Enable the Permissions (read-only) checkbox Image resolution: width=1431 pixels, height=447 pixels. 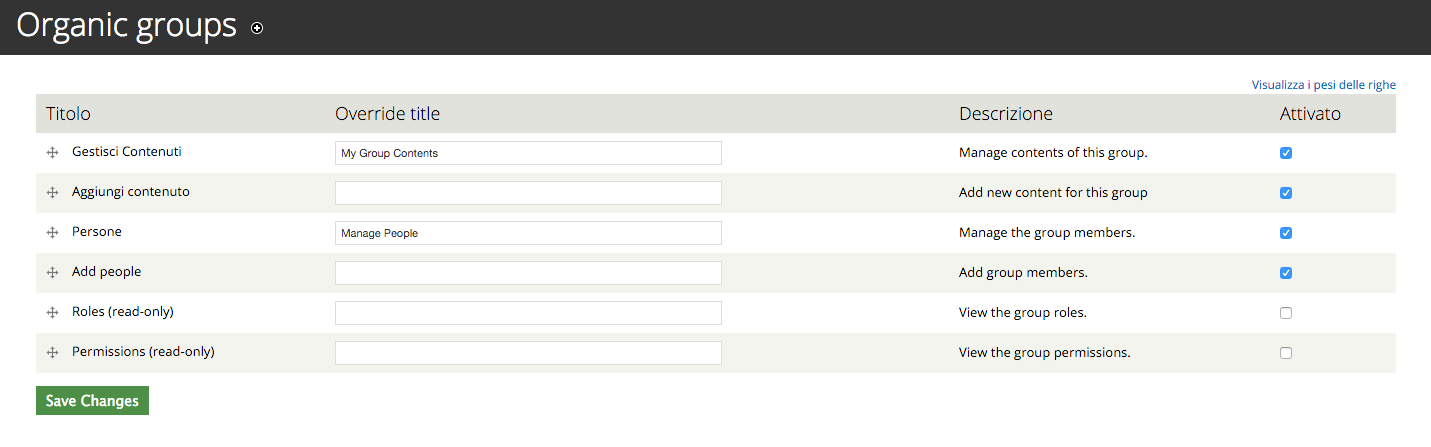1286,353
